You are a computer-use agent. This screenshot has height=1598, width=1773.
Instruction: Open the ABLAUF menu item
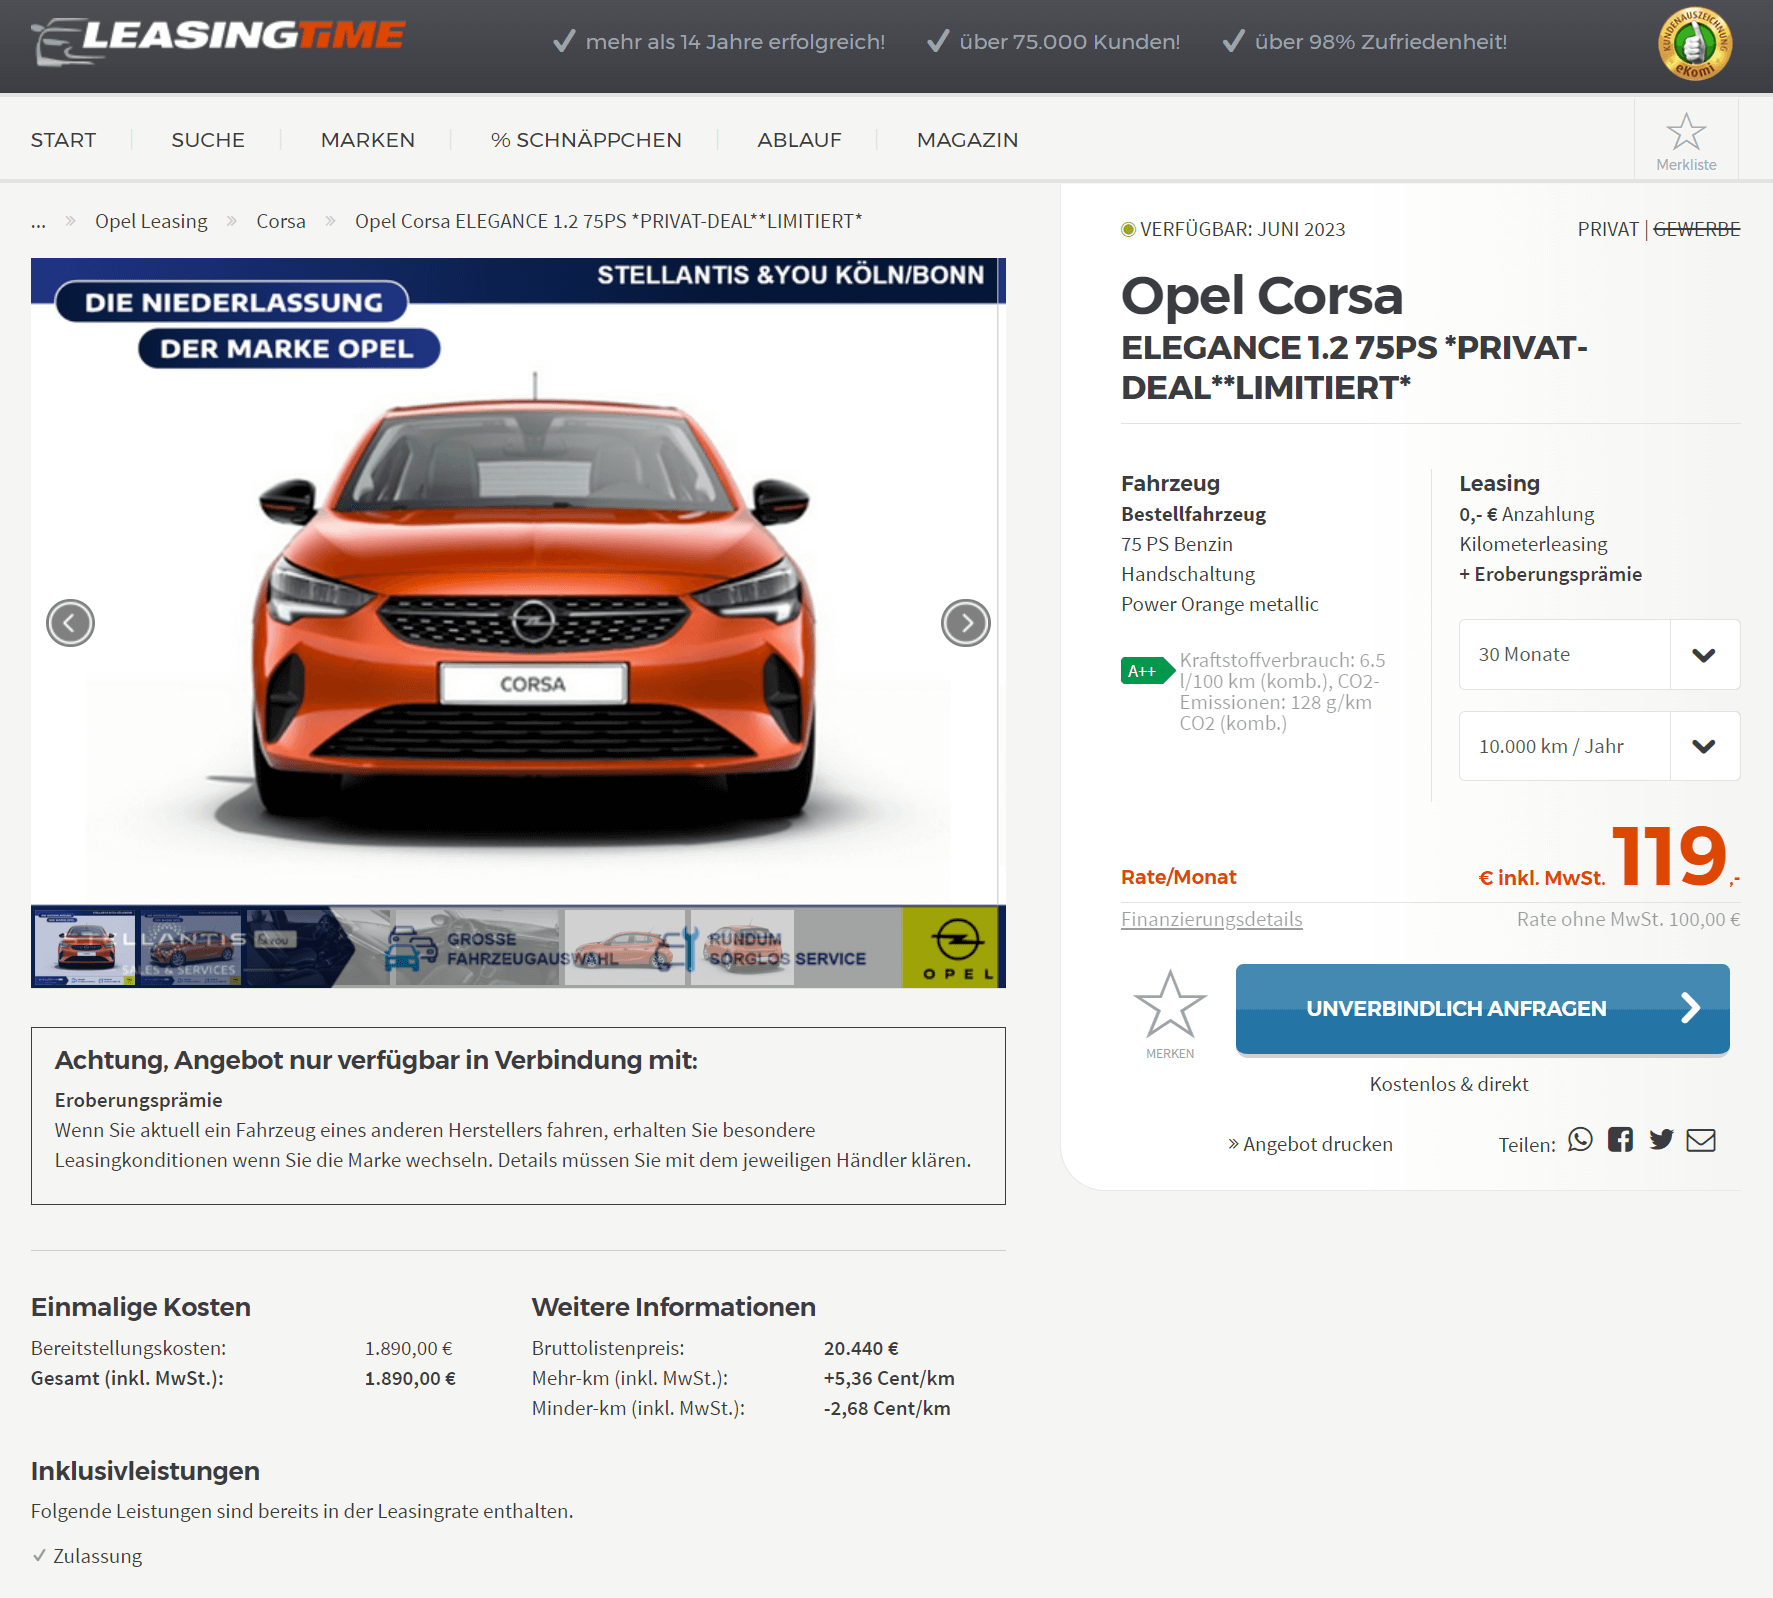tap(799, 140)
